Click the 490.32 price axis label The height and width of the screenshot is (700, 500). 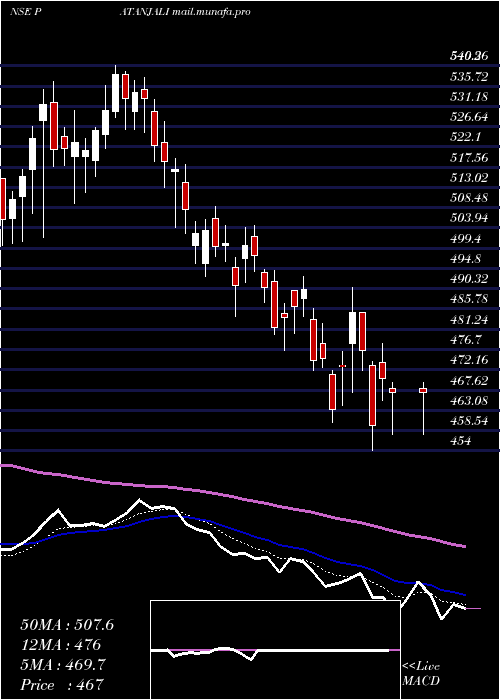pyautogui.click(x=469, y=279)
